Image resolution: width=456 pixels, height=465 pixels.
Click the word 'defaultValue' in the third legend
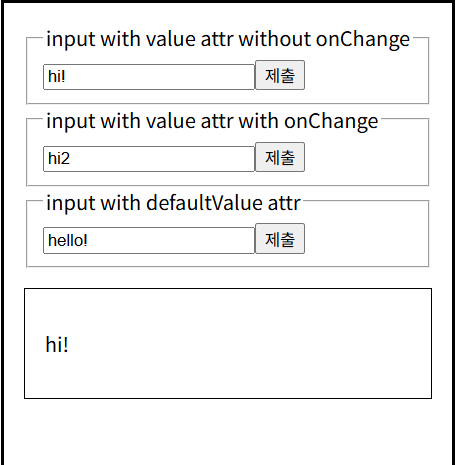(x=204, y=203)
